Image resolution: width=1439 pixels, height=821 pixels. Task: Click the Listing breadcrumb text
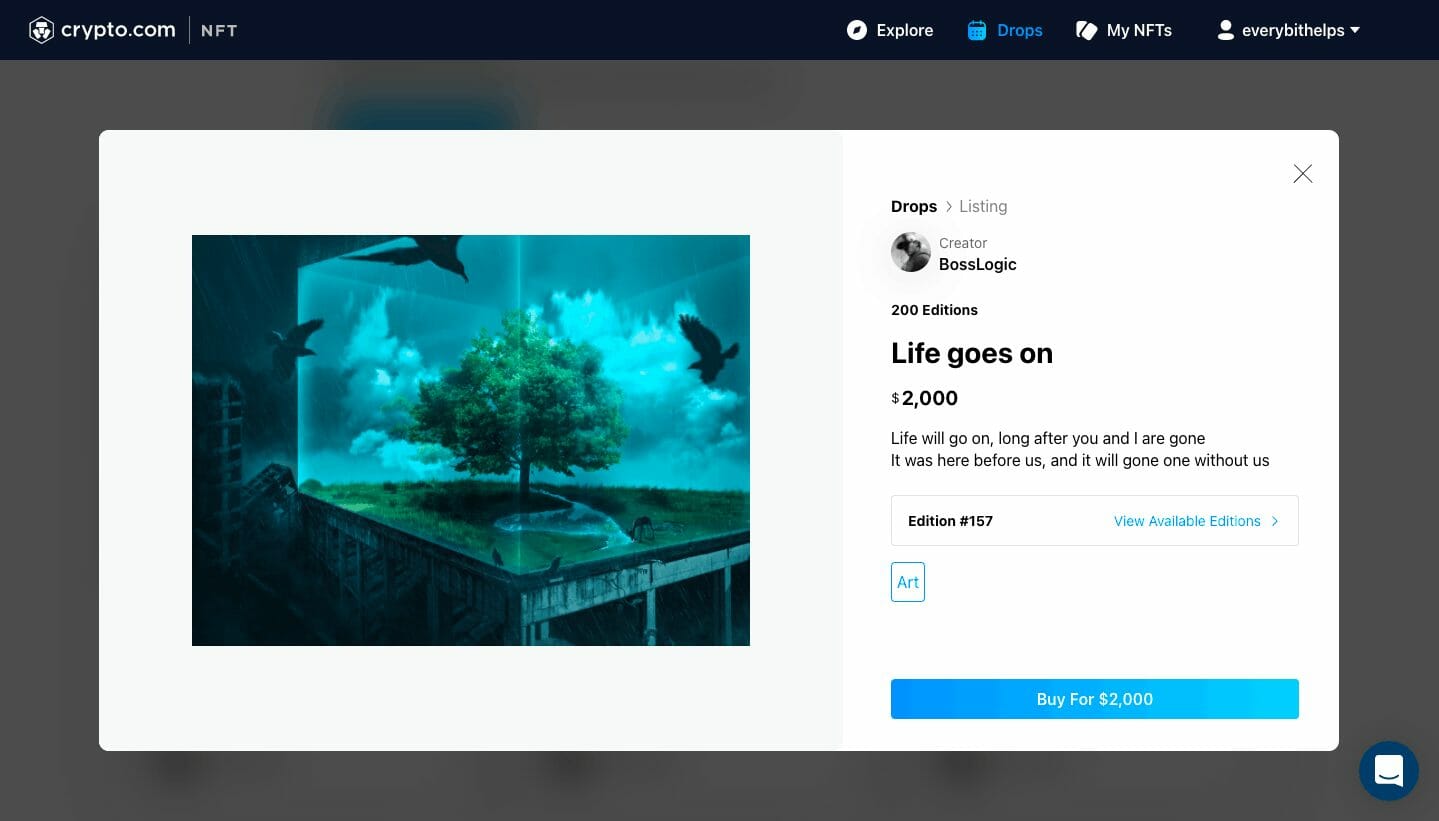983,206
